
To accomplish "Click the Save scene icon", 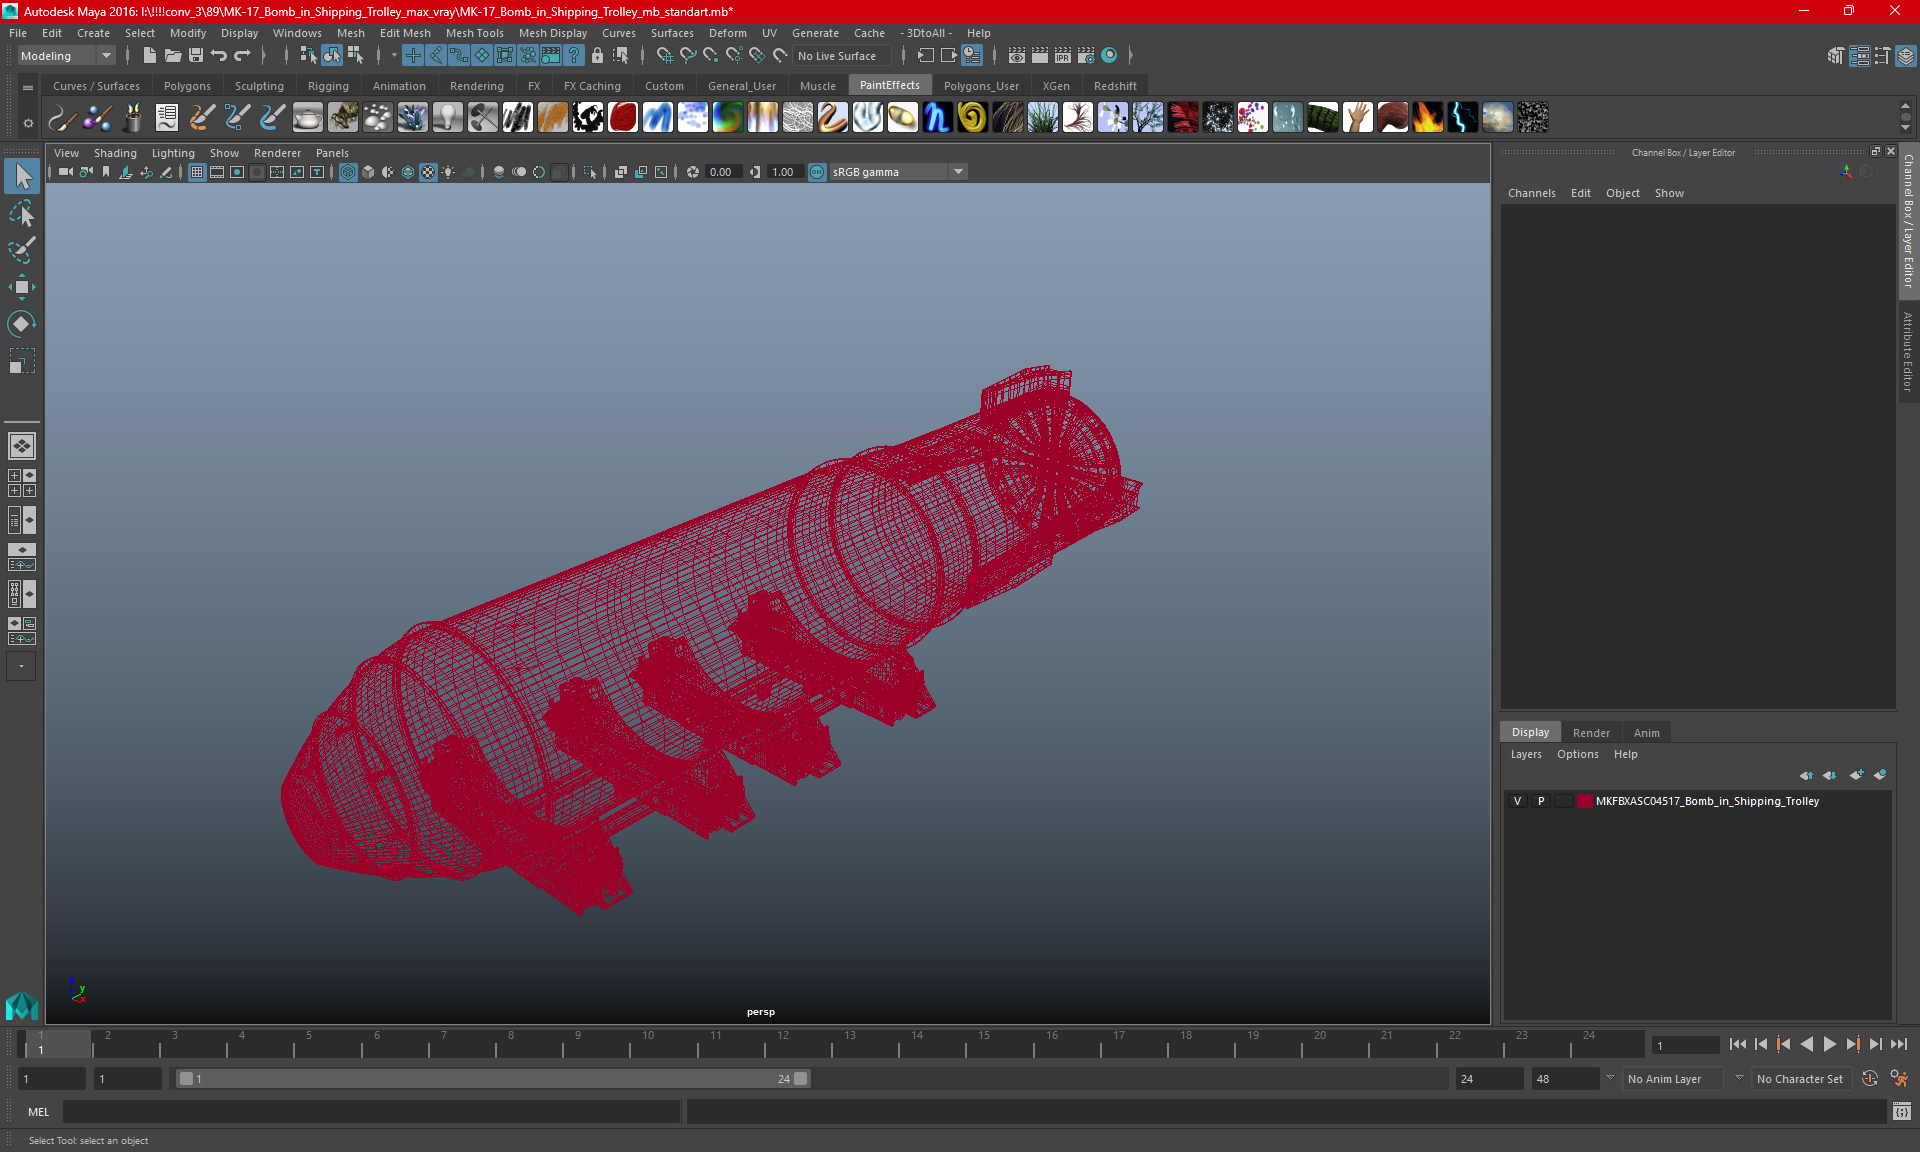I will (196, 56).
